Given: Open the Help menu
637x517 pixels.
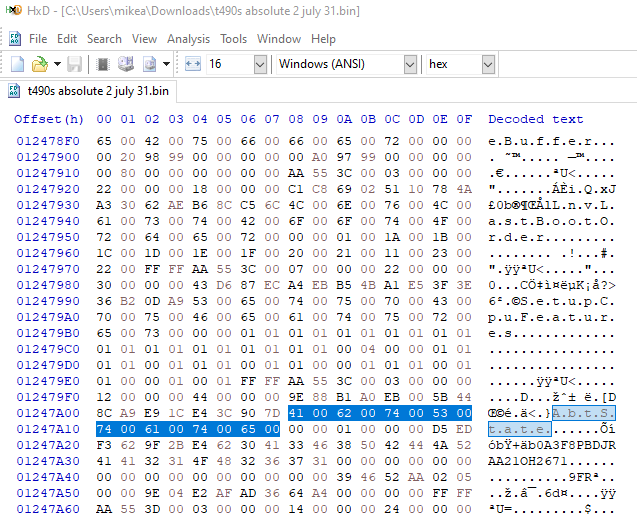Looking at the screenshot, I should click(323, 39).
